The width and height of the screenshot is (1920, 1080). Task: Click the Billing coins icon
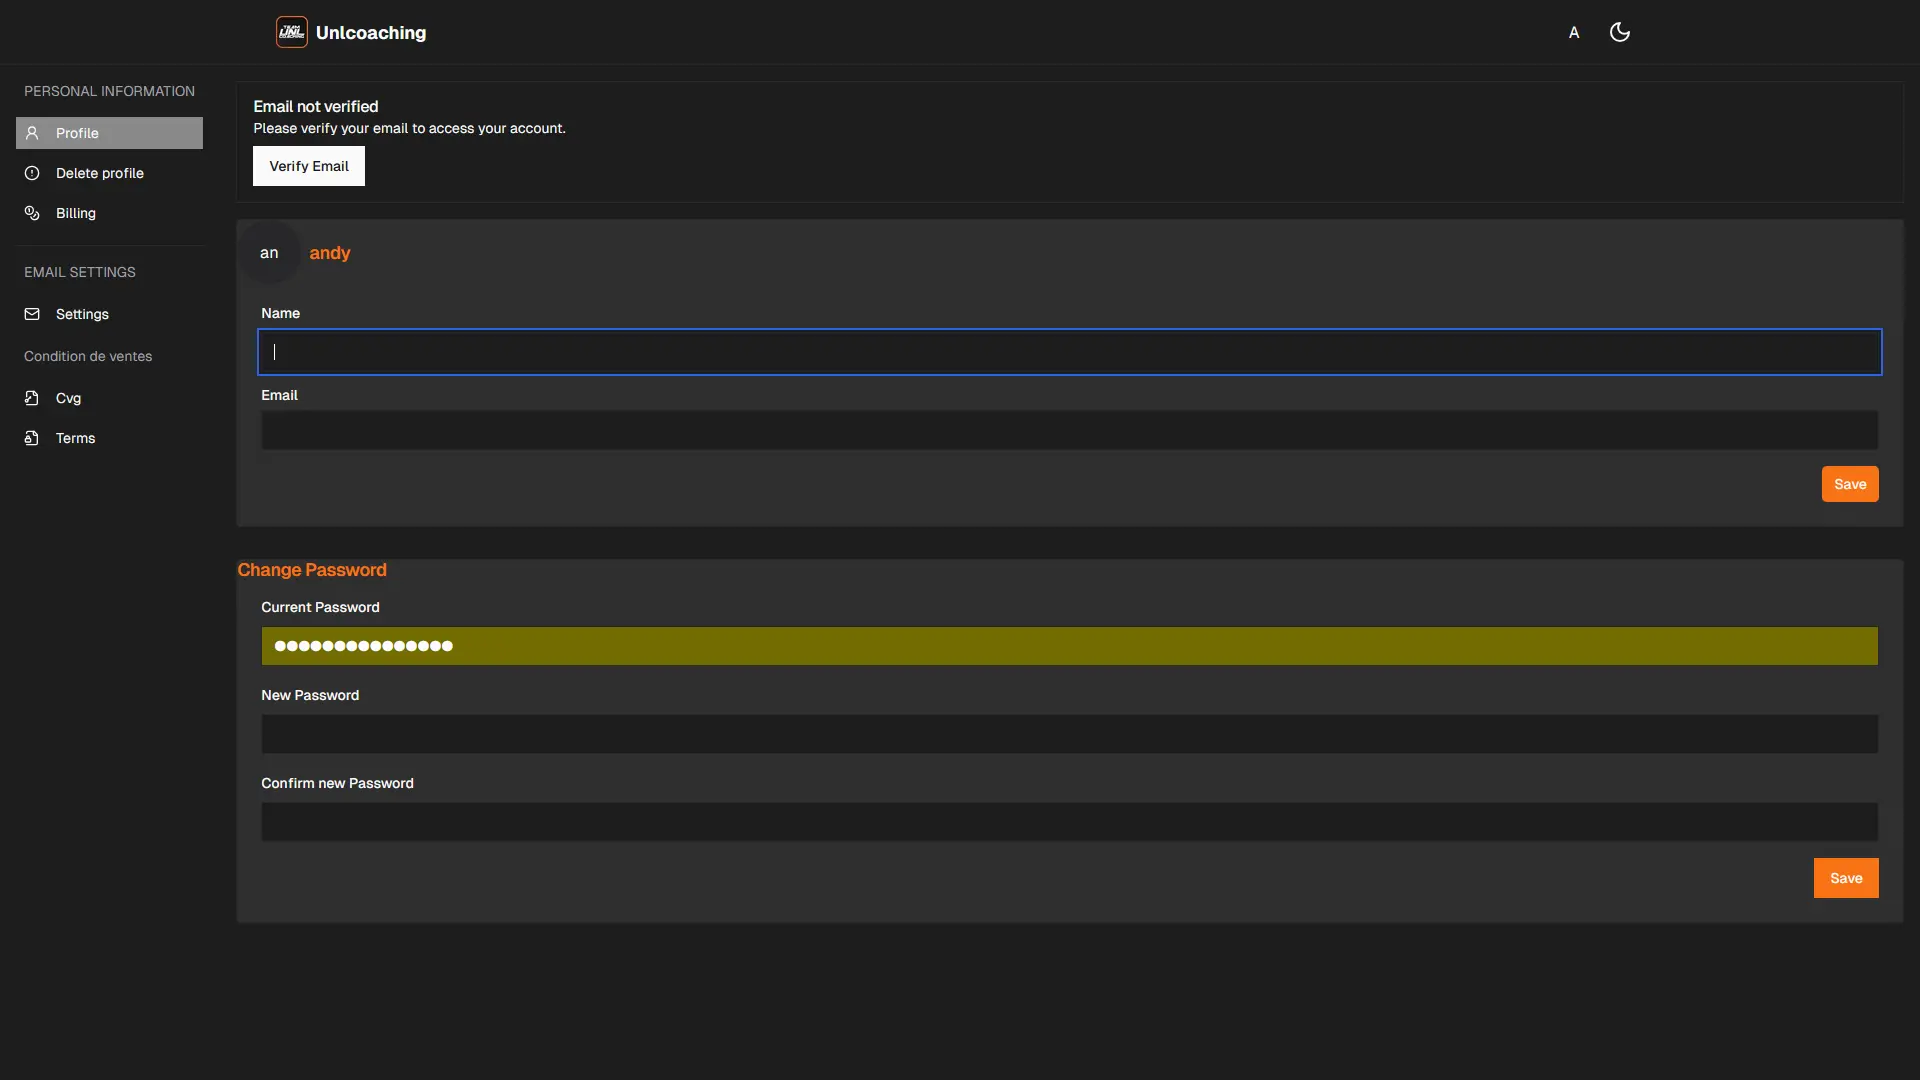coord(32,213)
